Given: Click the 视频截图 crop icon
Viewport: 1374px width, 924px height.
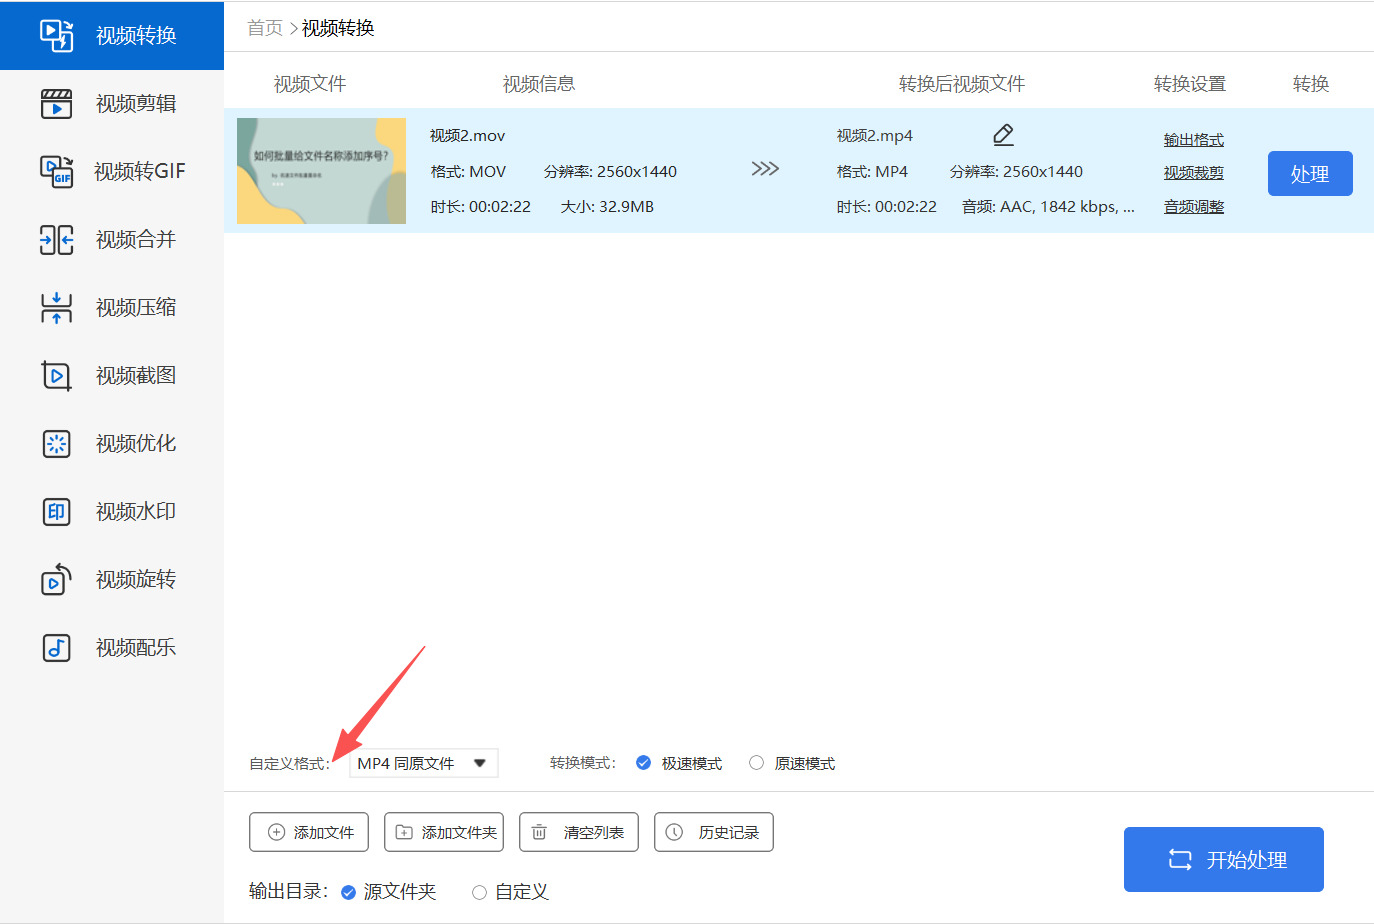Looking at the screenshot, I should pos(56,375).
